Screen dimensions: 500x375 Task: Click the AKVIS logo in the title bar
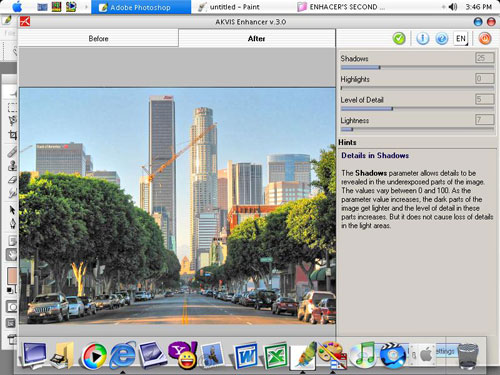(25, 22)
